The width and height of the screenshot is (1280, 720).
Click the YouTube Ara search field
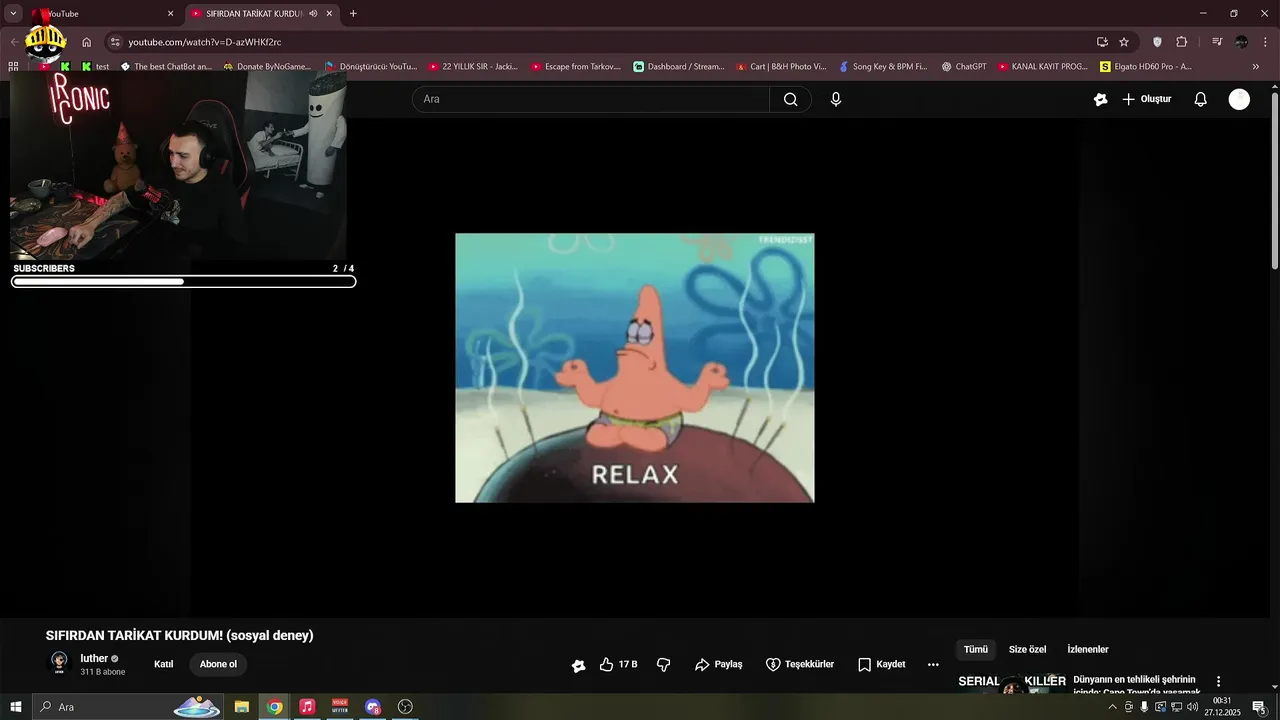591,99
